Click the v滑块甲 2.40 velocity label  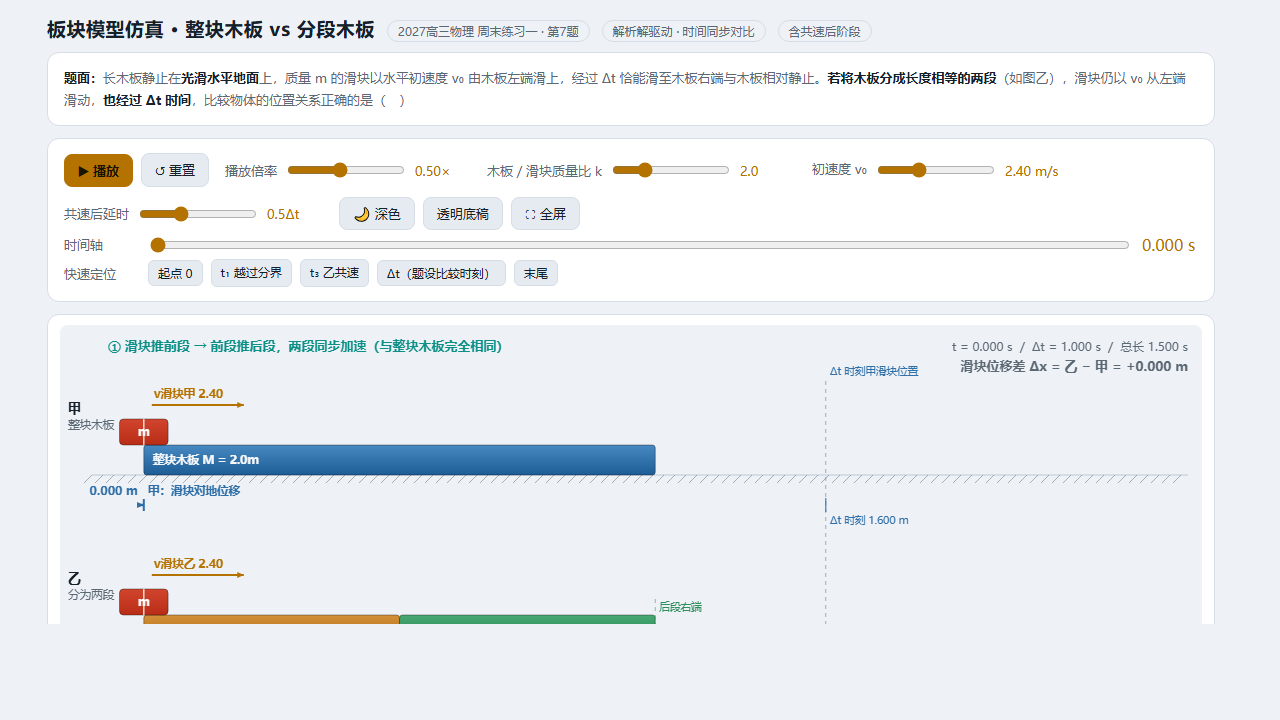[x=188, y=393]
